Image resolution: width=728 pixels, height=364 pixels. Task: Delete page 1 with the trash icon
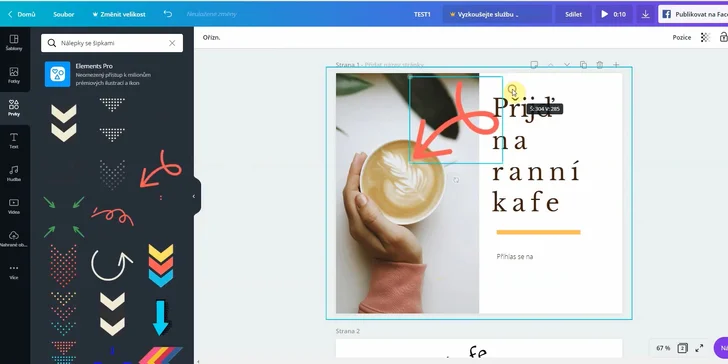600,65
